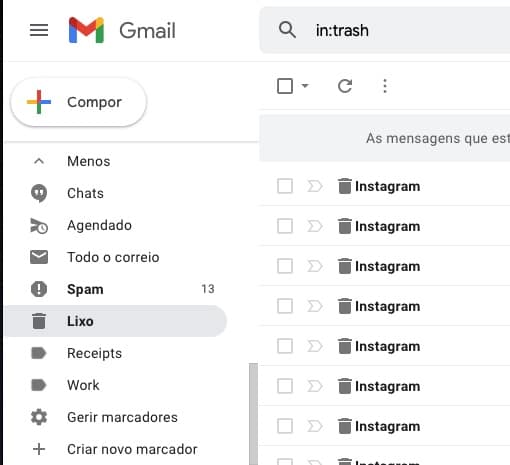This screenshot has height=465, width=510.
Task: Click trash icon on fifth Instagram email
Action: click(x=345, y=346)
